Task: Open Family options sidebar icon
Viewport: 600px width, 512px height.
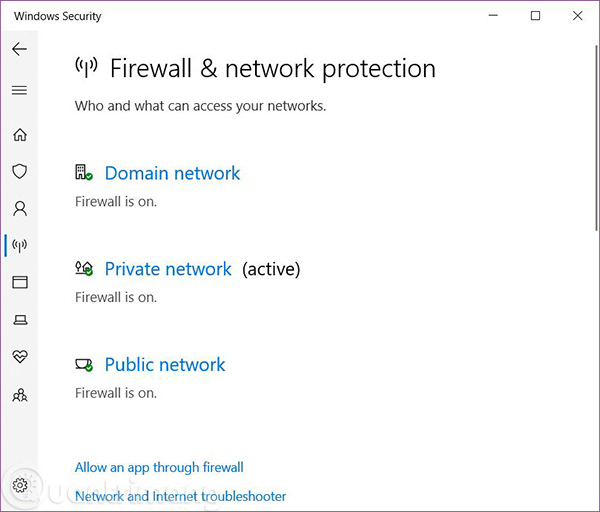Action: [20, 395]
